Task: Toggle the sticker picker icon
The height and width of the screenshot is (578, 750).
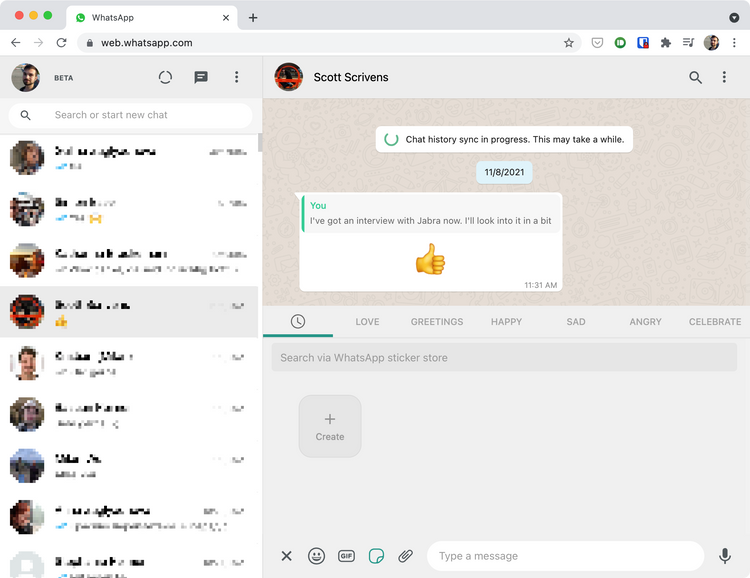Action: point(376,556)
